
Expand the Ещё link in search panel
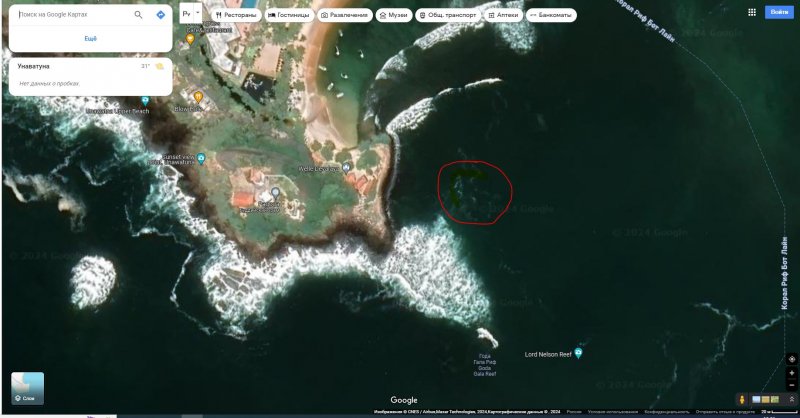click(90, 37)
